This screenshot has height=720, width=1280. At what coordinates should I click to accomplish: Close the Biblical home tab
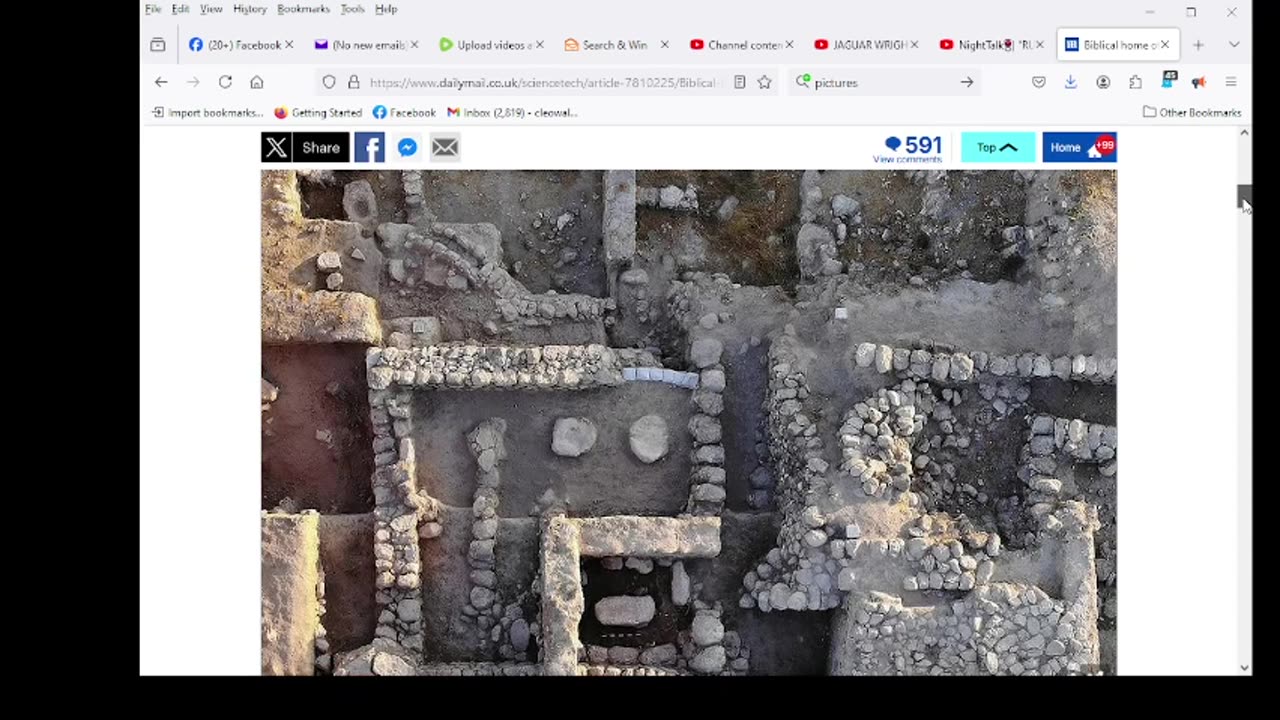1165,45
